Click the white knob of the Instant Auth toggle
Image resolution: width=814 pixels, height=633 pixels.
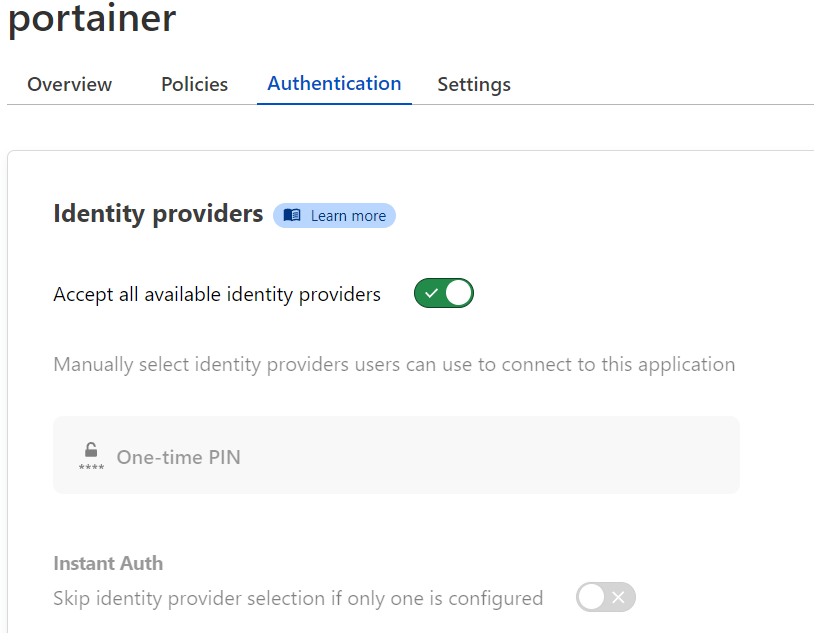tap(592, 598)
